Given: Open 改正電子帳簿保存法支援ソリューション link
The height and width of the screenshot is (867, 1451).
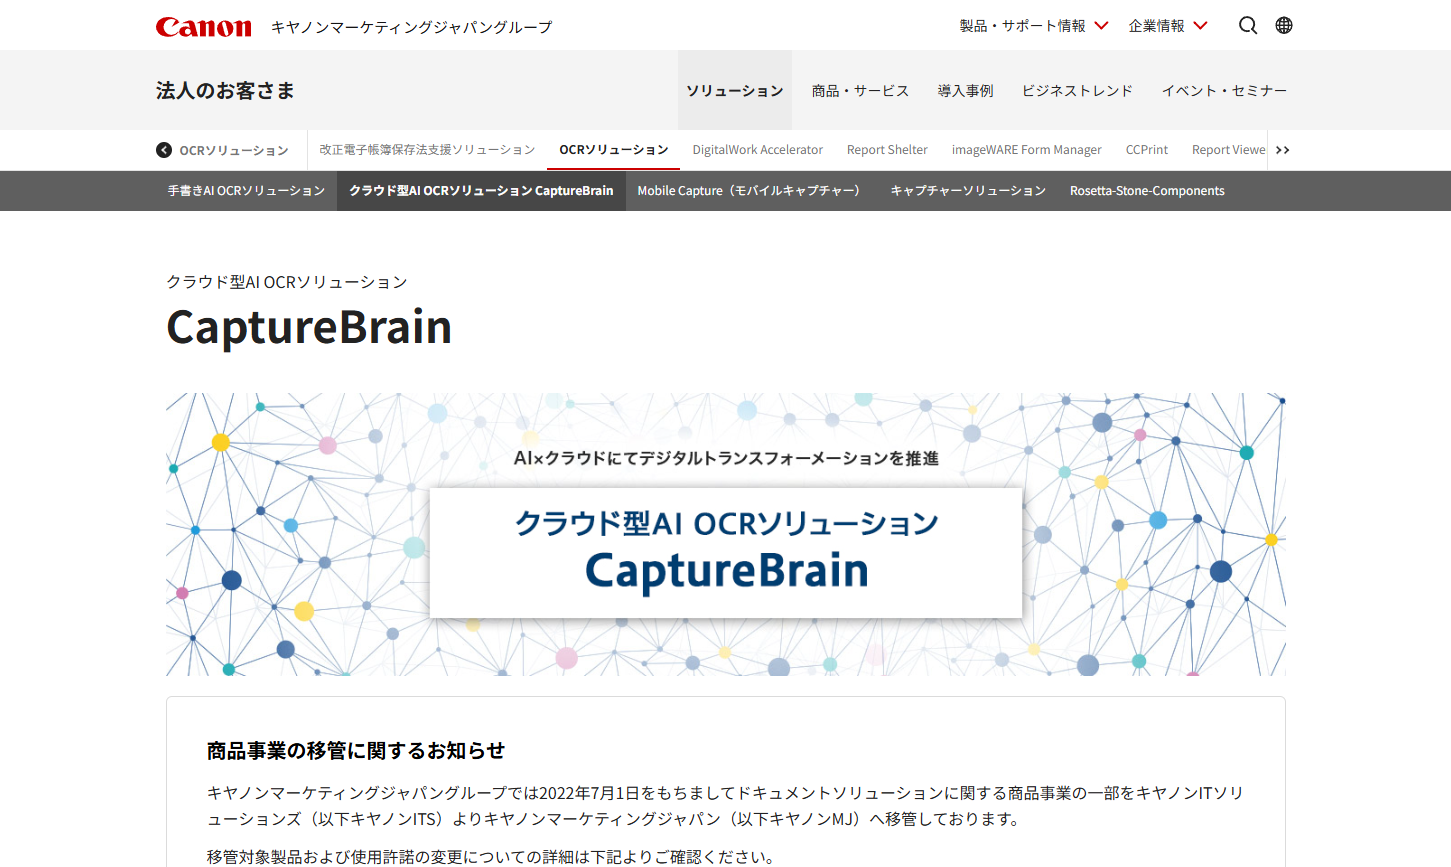Looking at the screenshot, I should pos(427,150).
